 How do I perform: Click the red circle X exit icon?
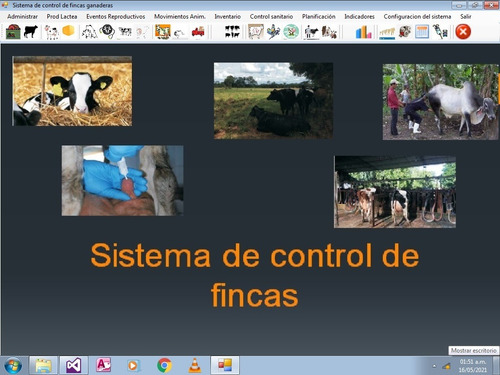(x=463, y=32)
